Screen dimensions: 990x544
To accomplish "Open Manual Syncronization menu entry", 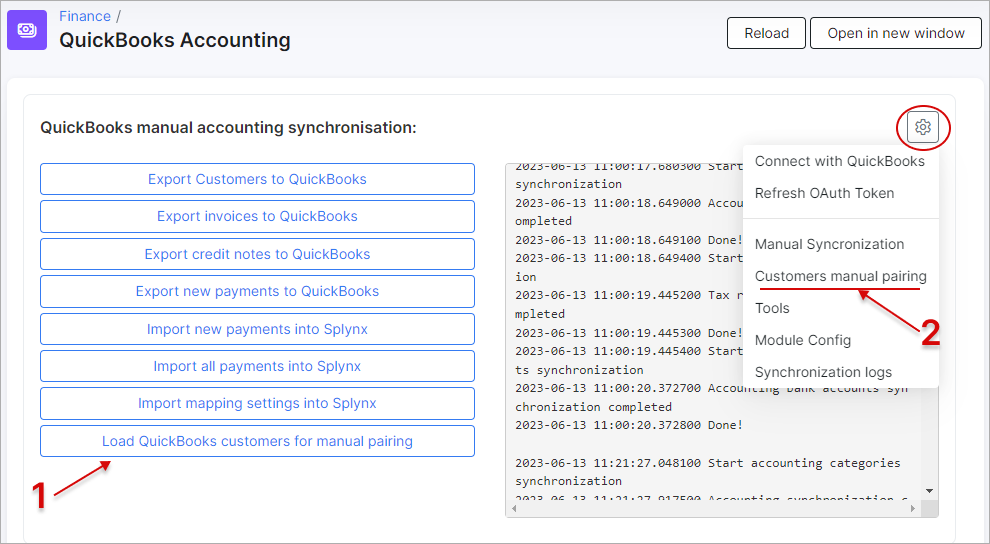I will (x=829, y=244).
